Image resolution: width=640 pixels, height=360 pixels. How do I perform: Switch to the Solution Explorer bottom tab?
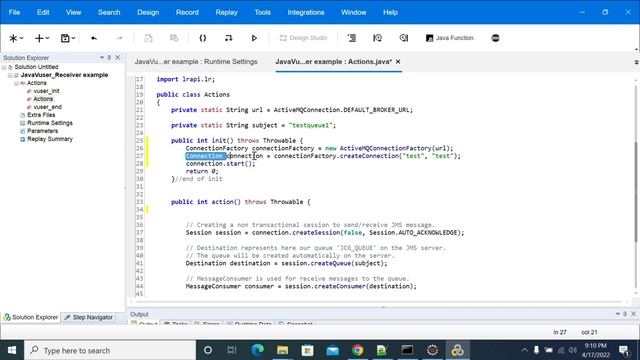[31, 317]
